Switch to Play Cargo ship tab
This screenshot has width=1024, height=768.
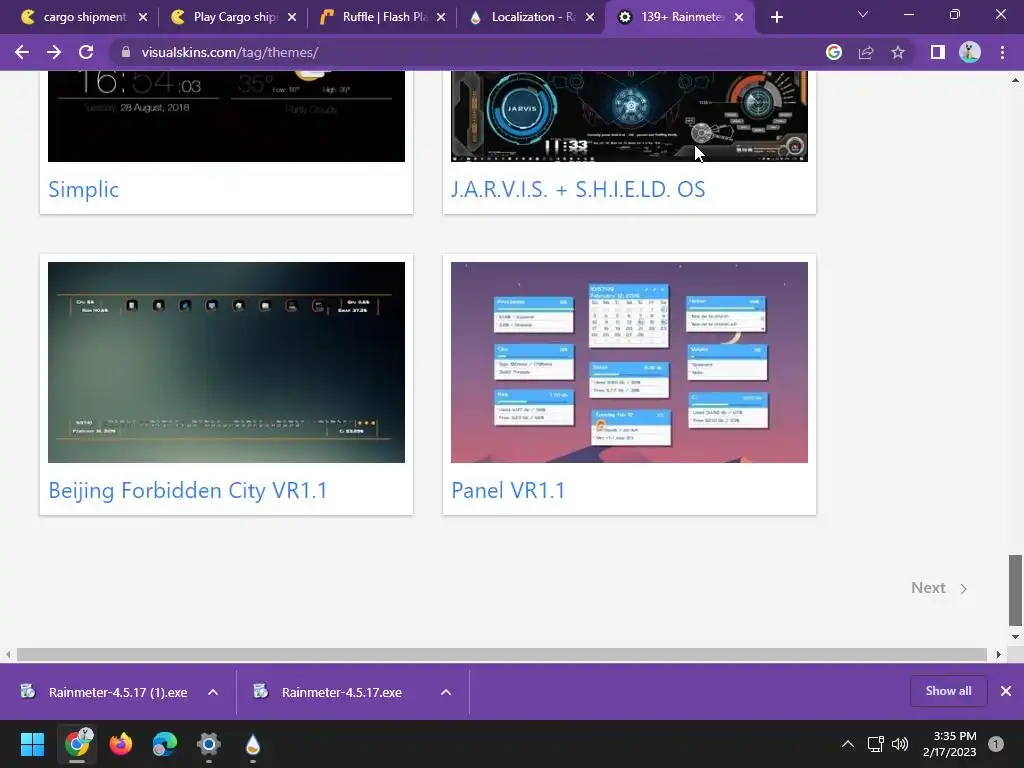click(233, 17)
